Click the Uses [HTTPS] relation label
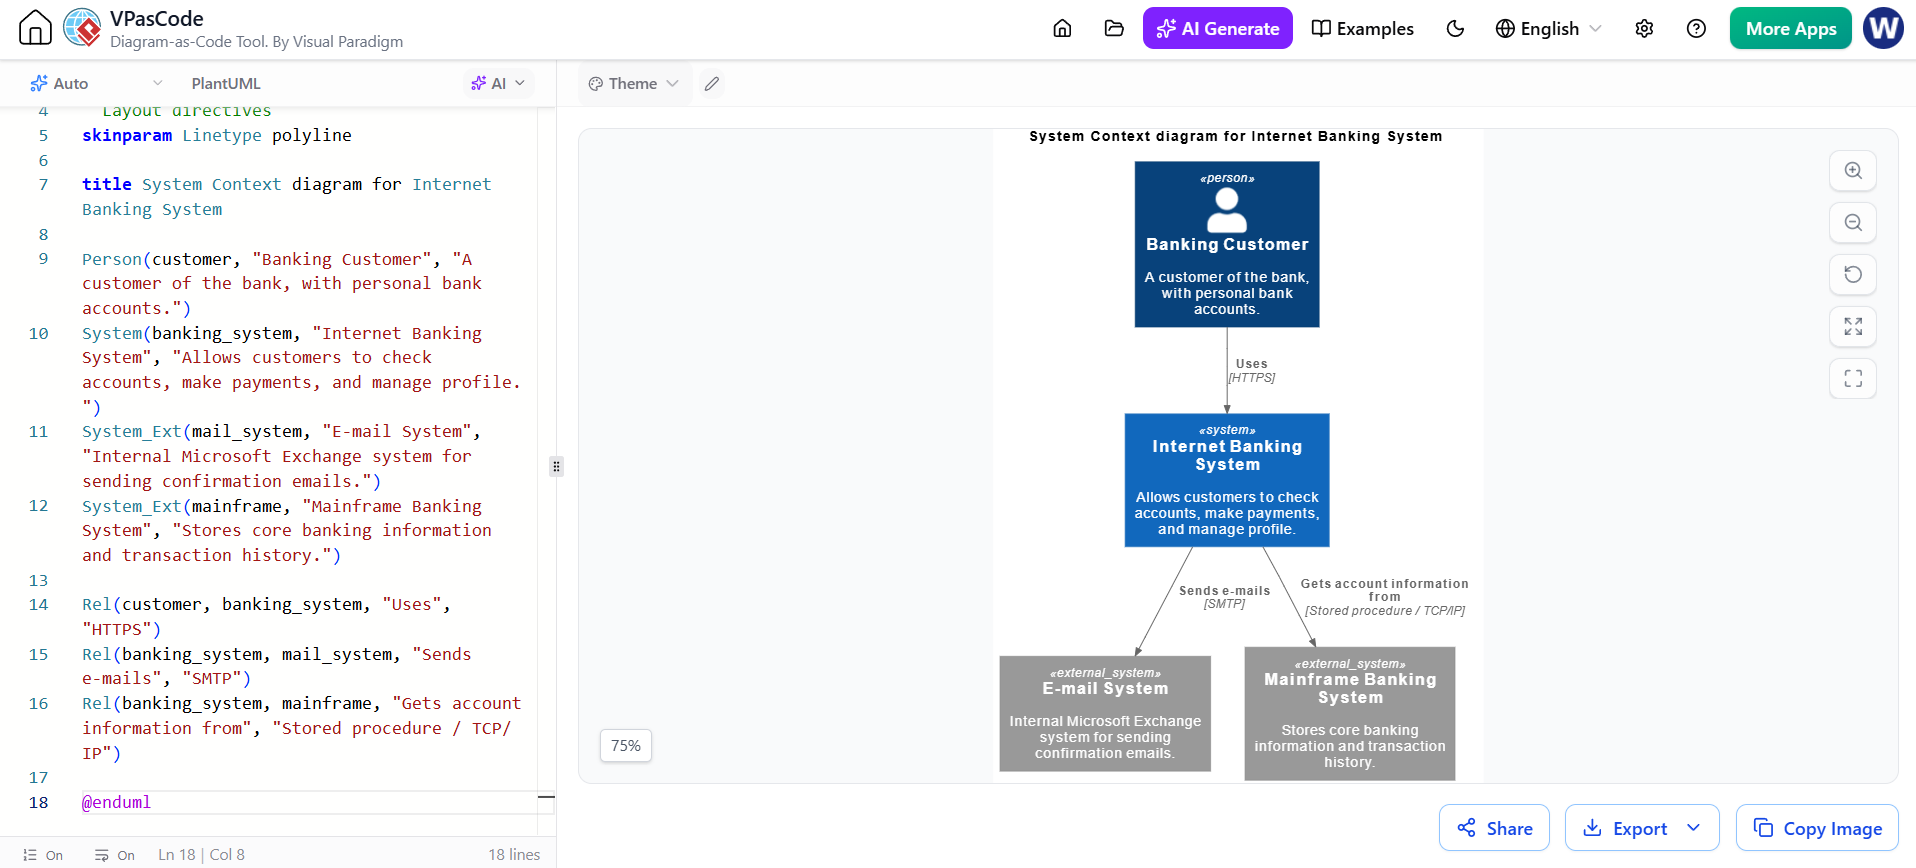This screenshot has height=868, width=1916. [x=1252, y=371]
